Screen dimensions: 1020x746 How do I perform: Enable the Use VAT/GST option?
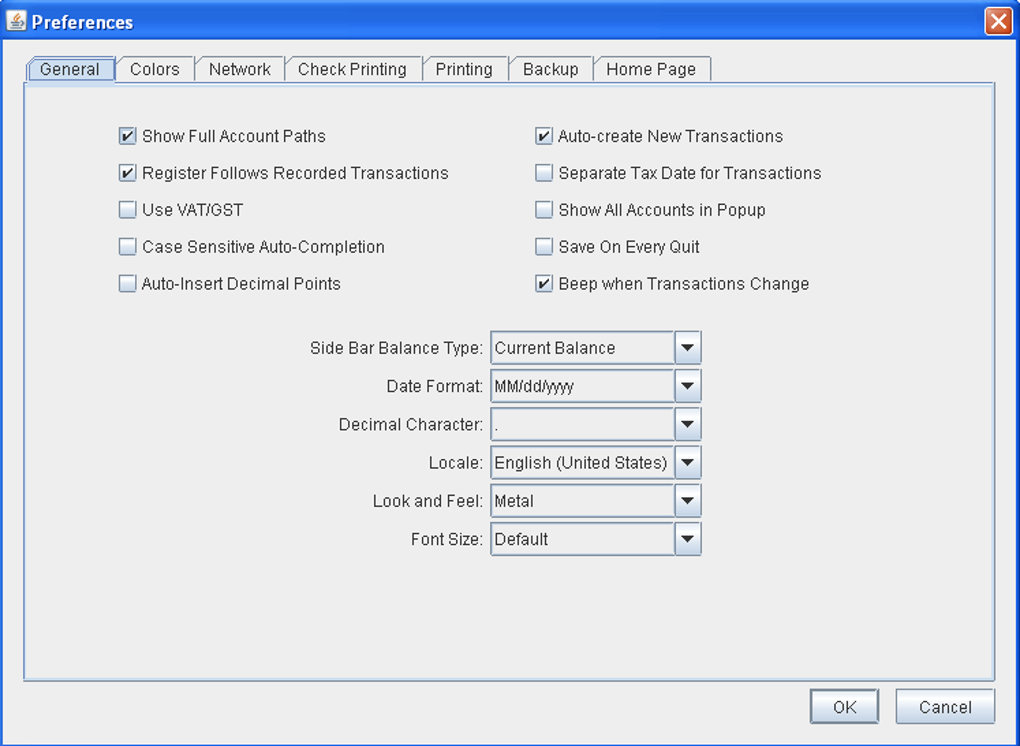[x=128, y=210]
